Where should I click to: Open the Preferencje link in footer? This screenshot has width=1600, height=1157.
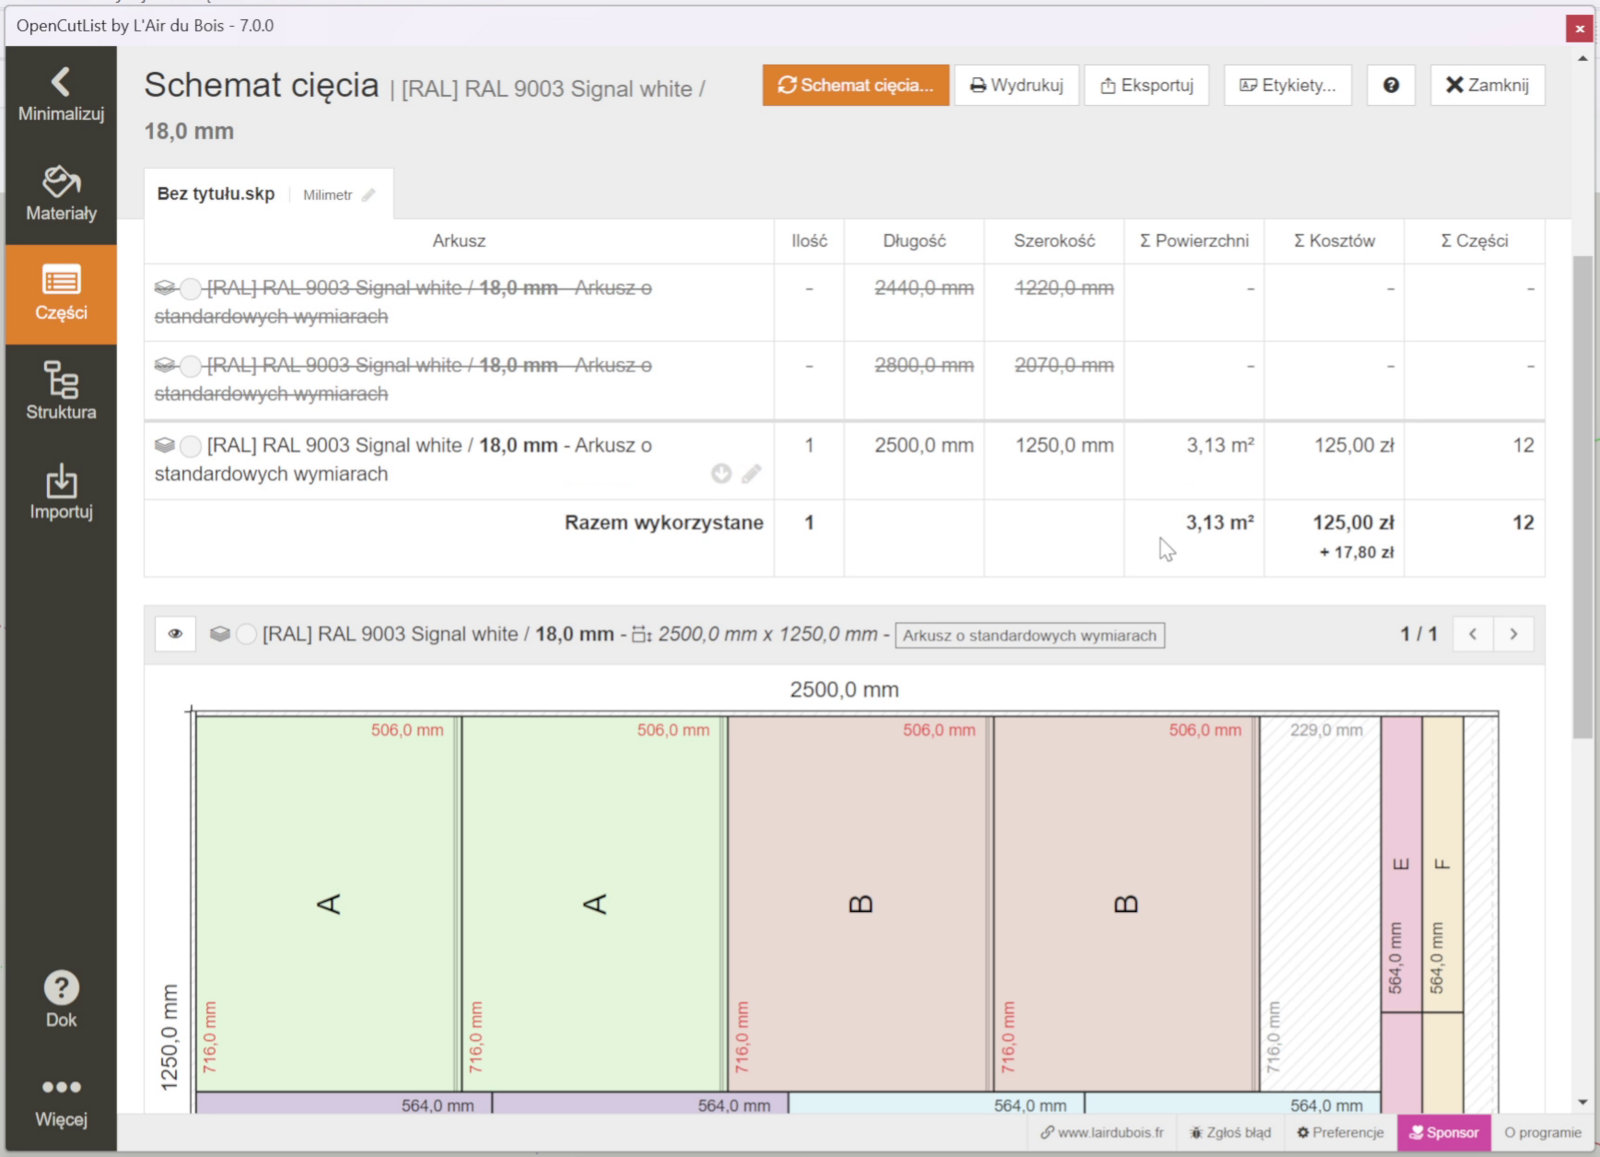1340,1132
